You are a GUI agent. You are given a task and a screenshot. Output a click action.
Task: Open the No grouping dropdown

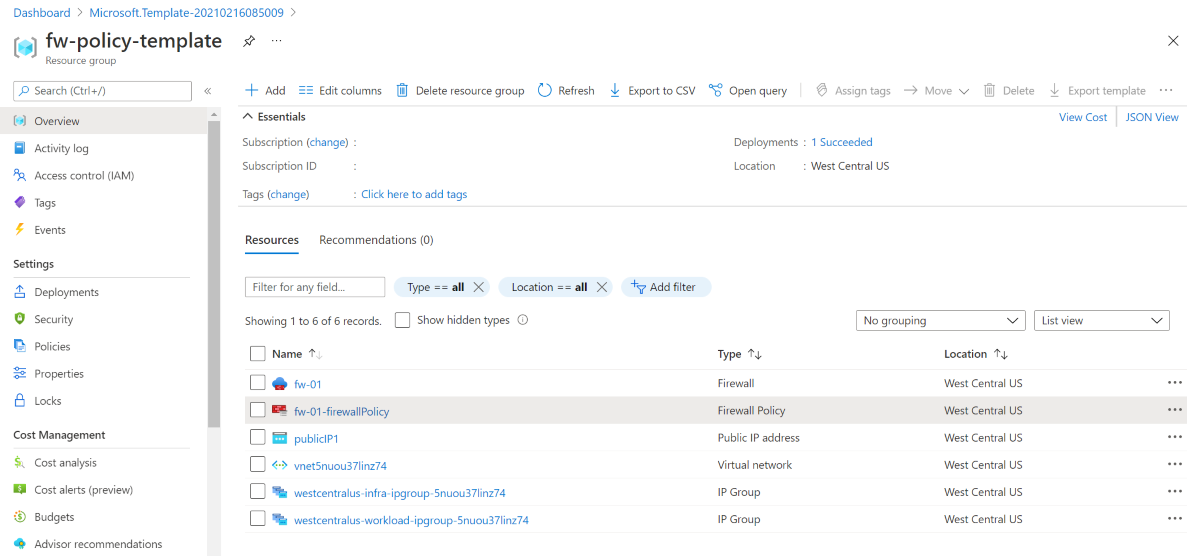941,321
